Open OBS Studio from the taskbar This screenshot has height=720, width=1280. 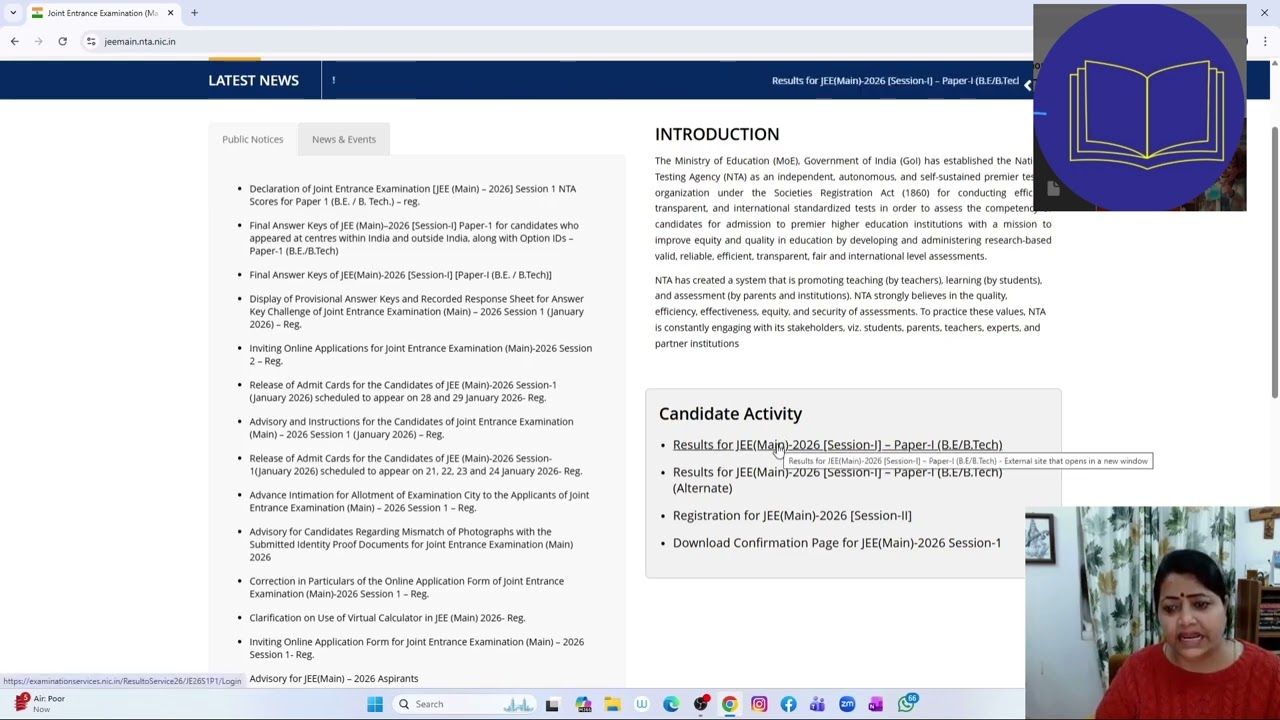700,704
